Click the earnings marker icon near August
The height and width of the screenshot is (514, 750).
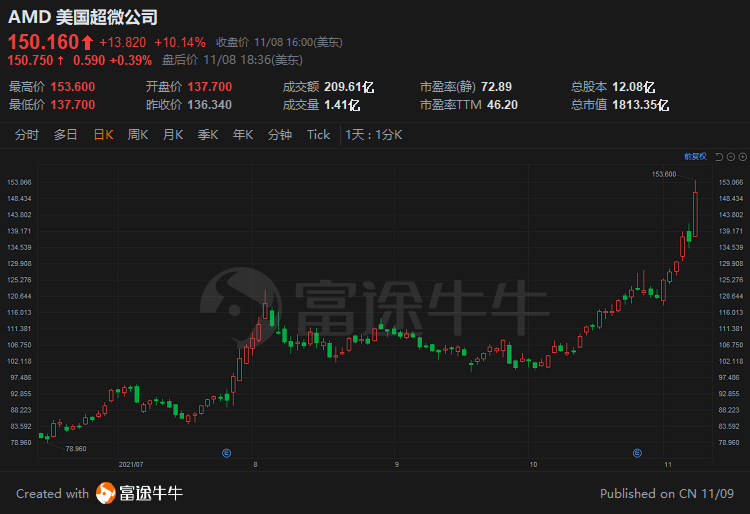click(227, 453)
